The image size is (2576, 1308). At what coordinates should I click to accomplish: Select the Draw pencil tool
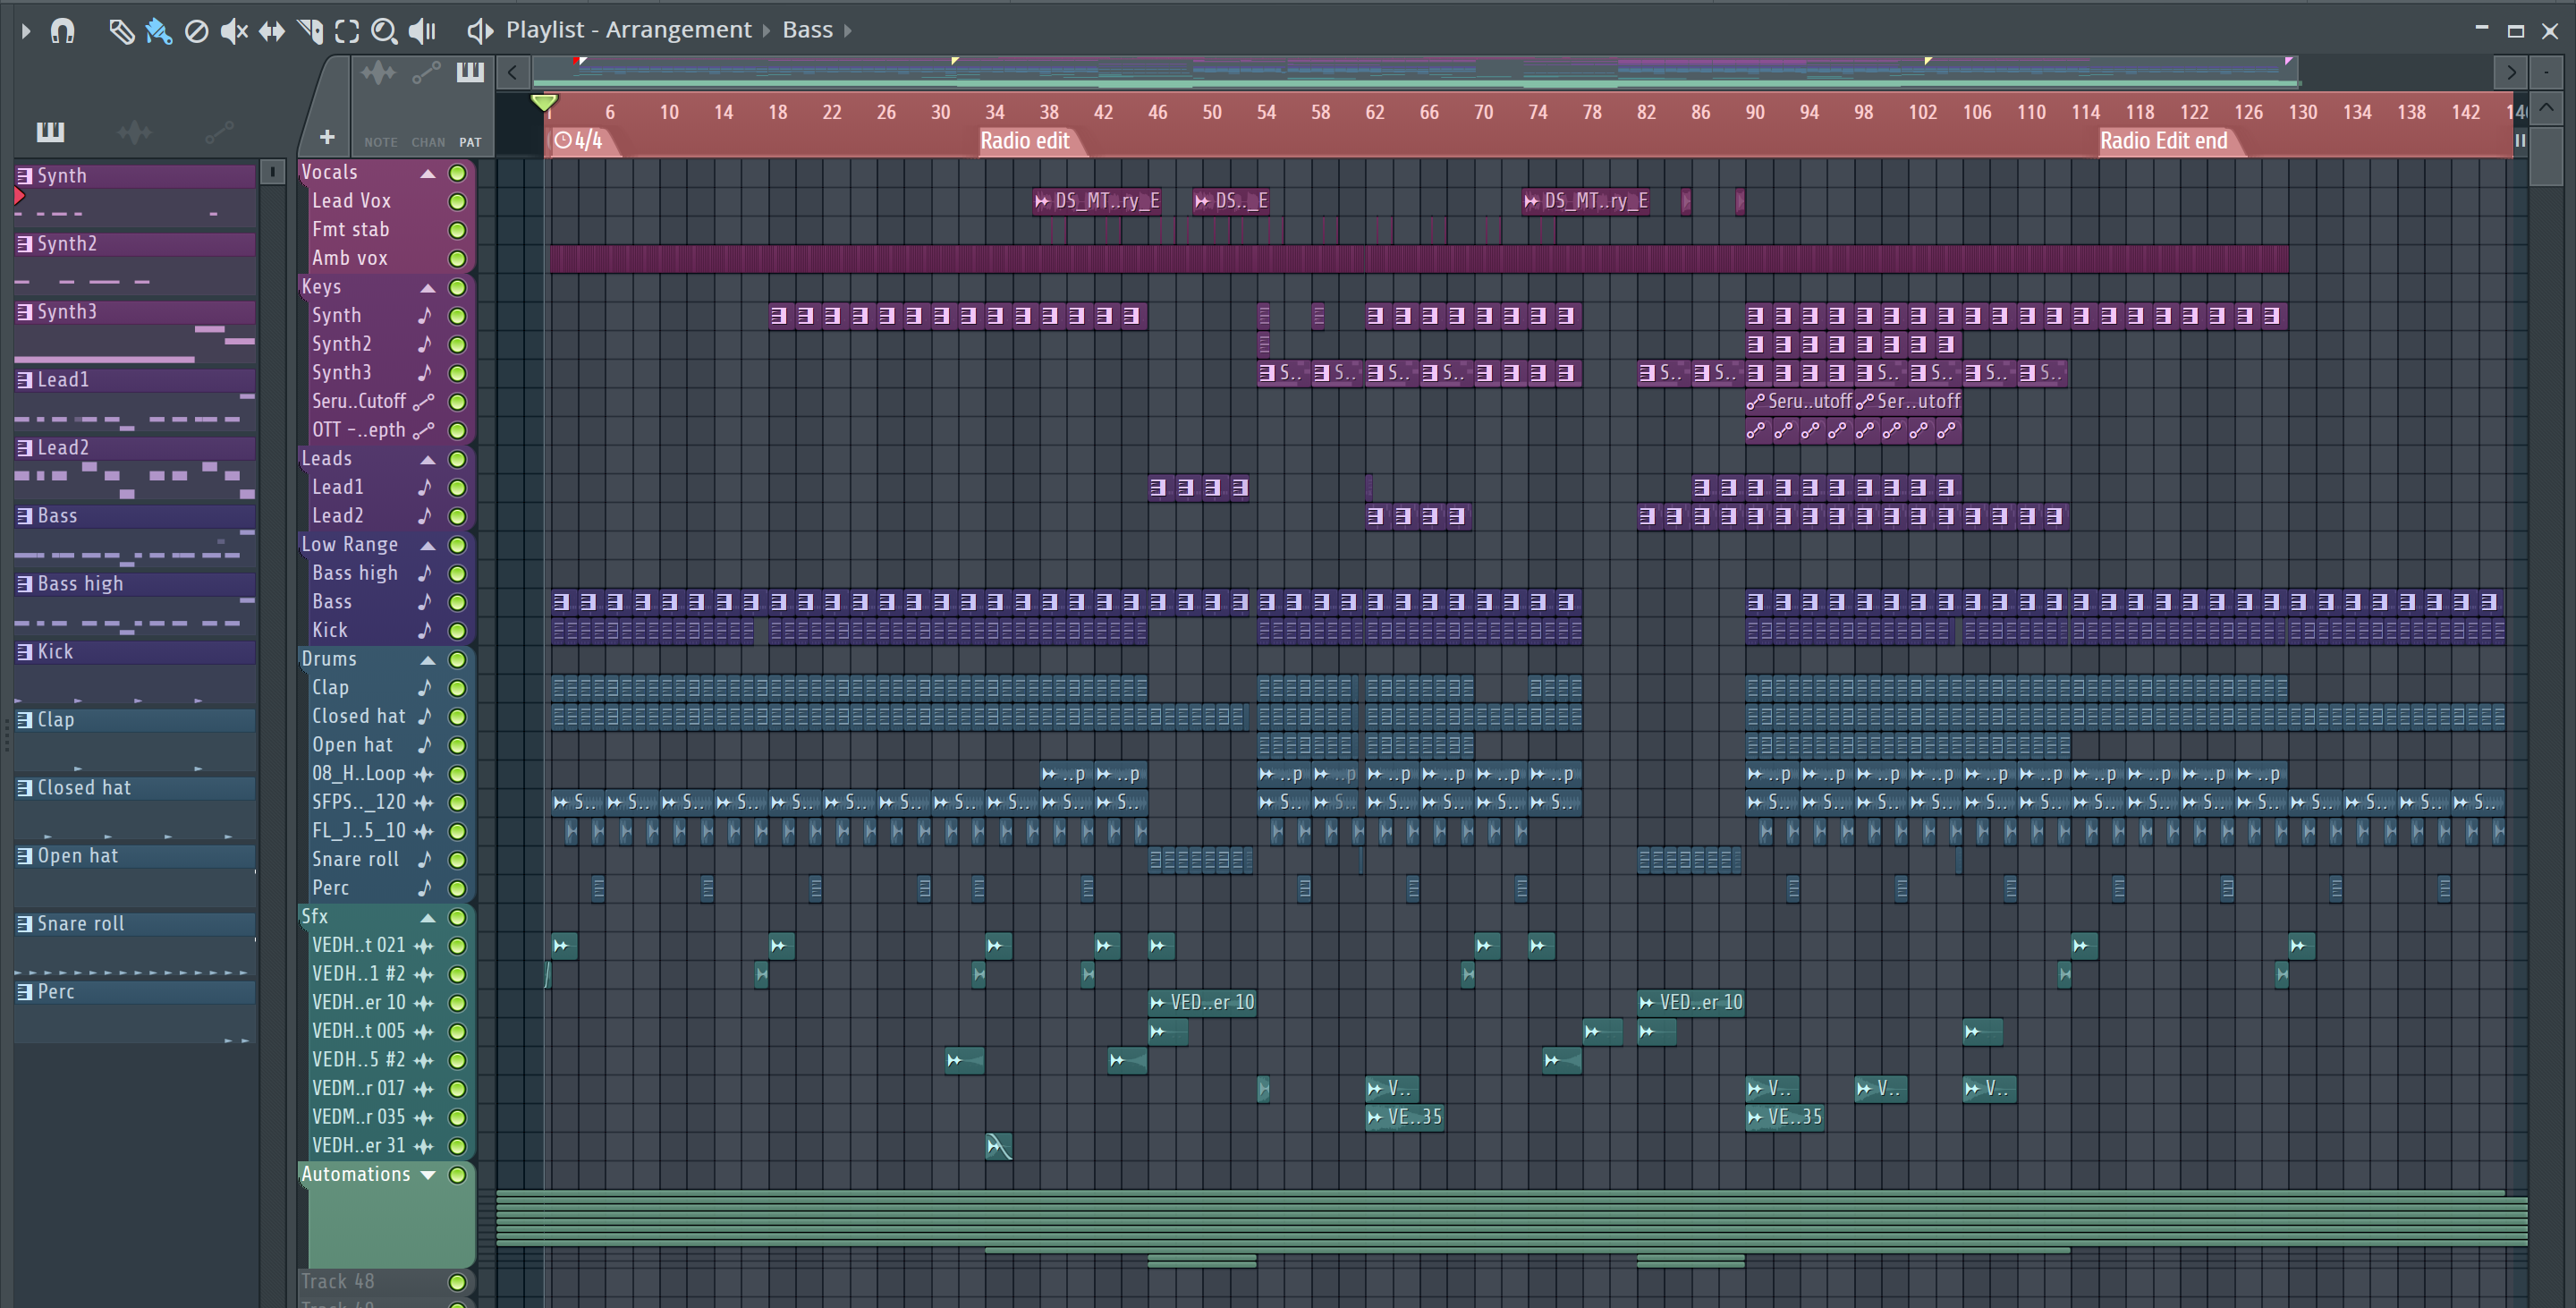point(121,32)
